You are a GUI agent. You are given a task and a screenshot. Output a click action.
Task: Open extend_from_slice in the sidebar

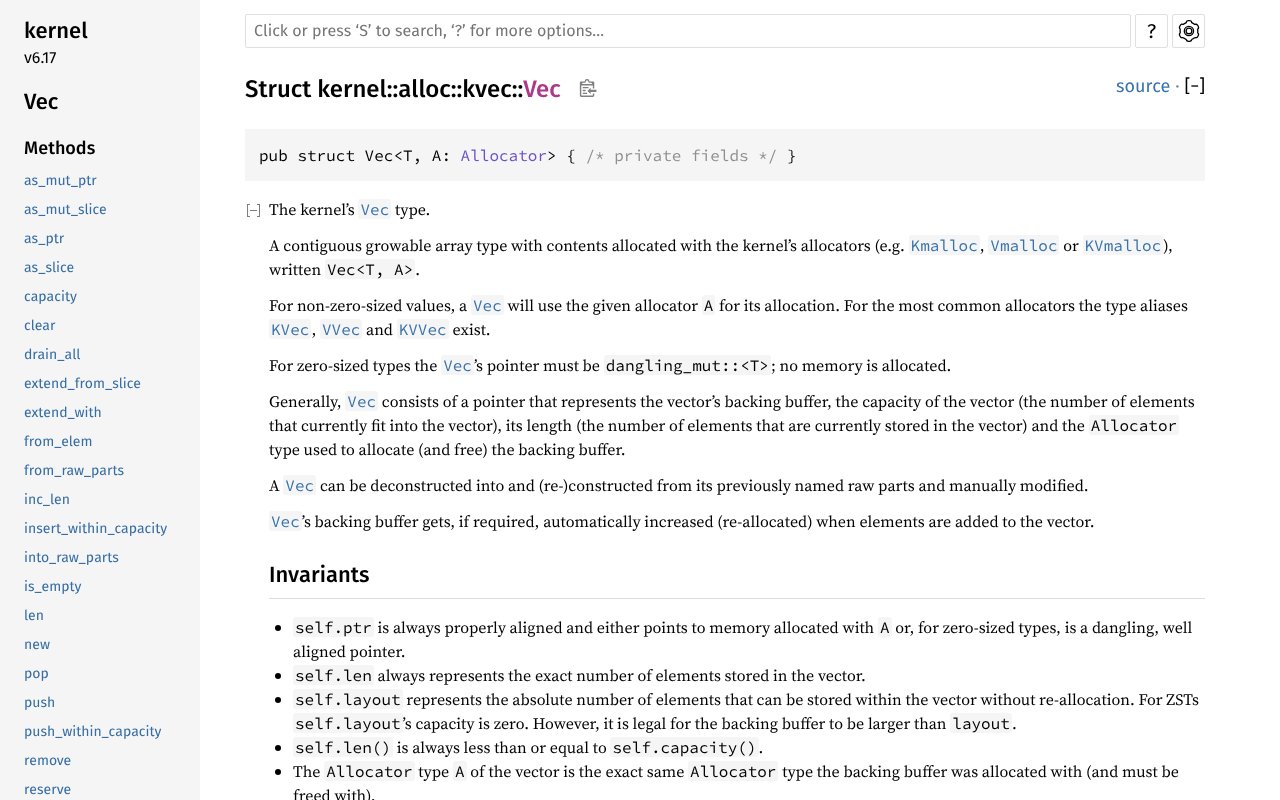[82, 383]
